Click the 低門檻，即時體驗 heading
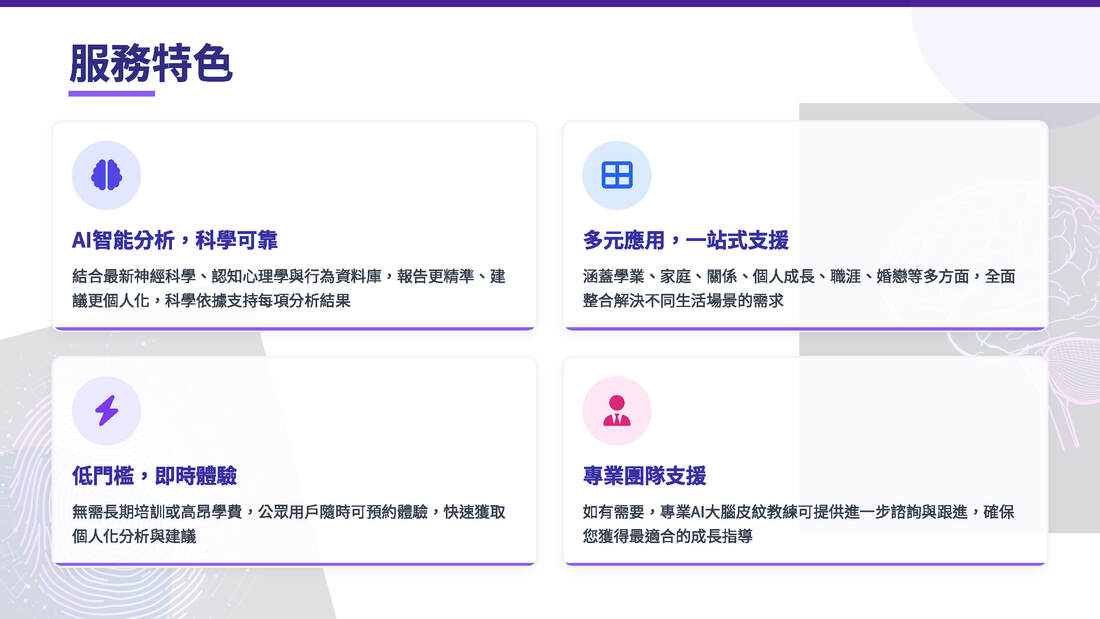The width and height of the screenshot is (1100, 619). 154,476
